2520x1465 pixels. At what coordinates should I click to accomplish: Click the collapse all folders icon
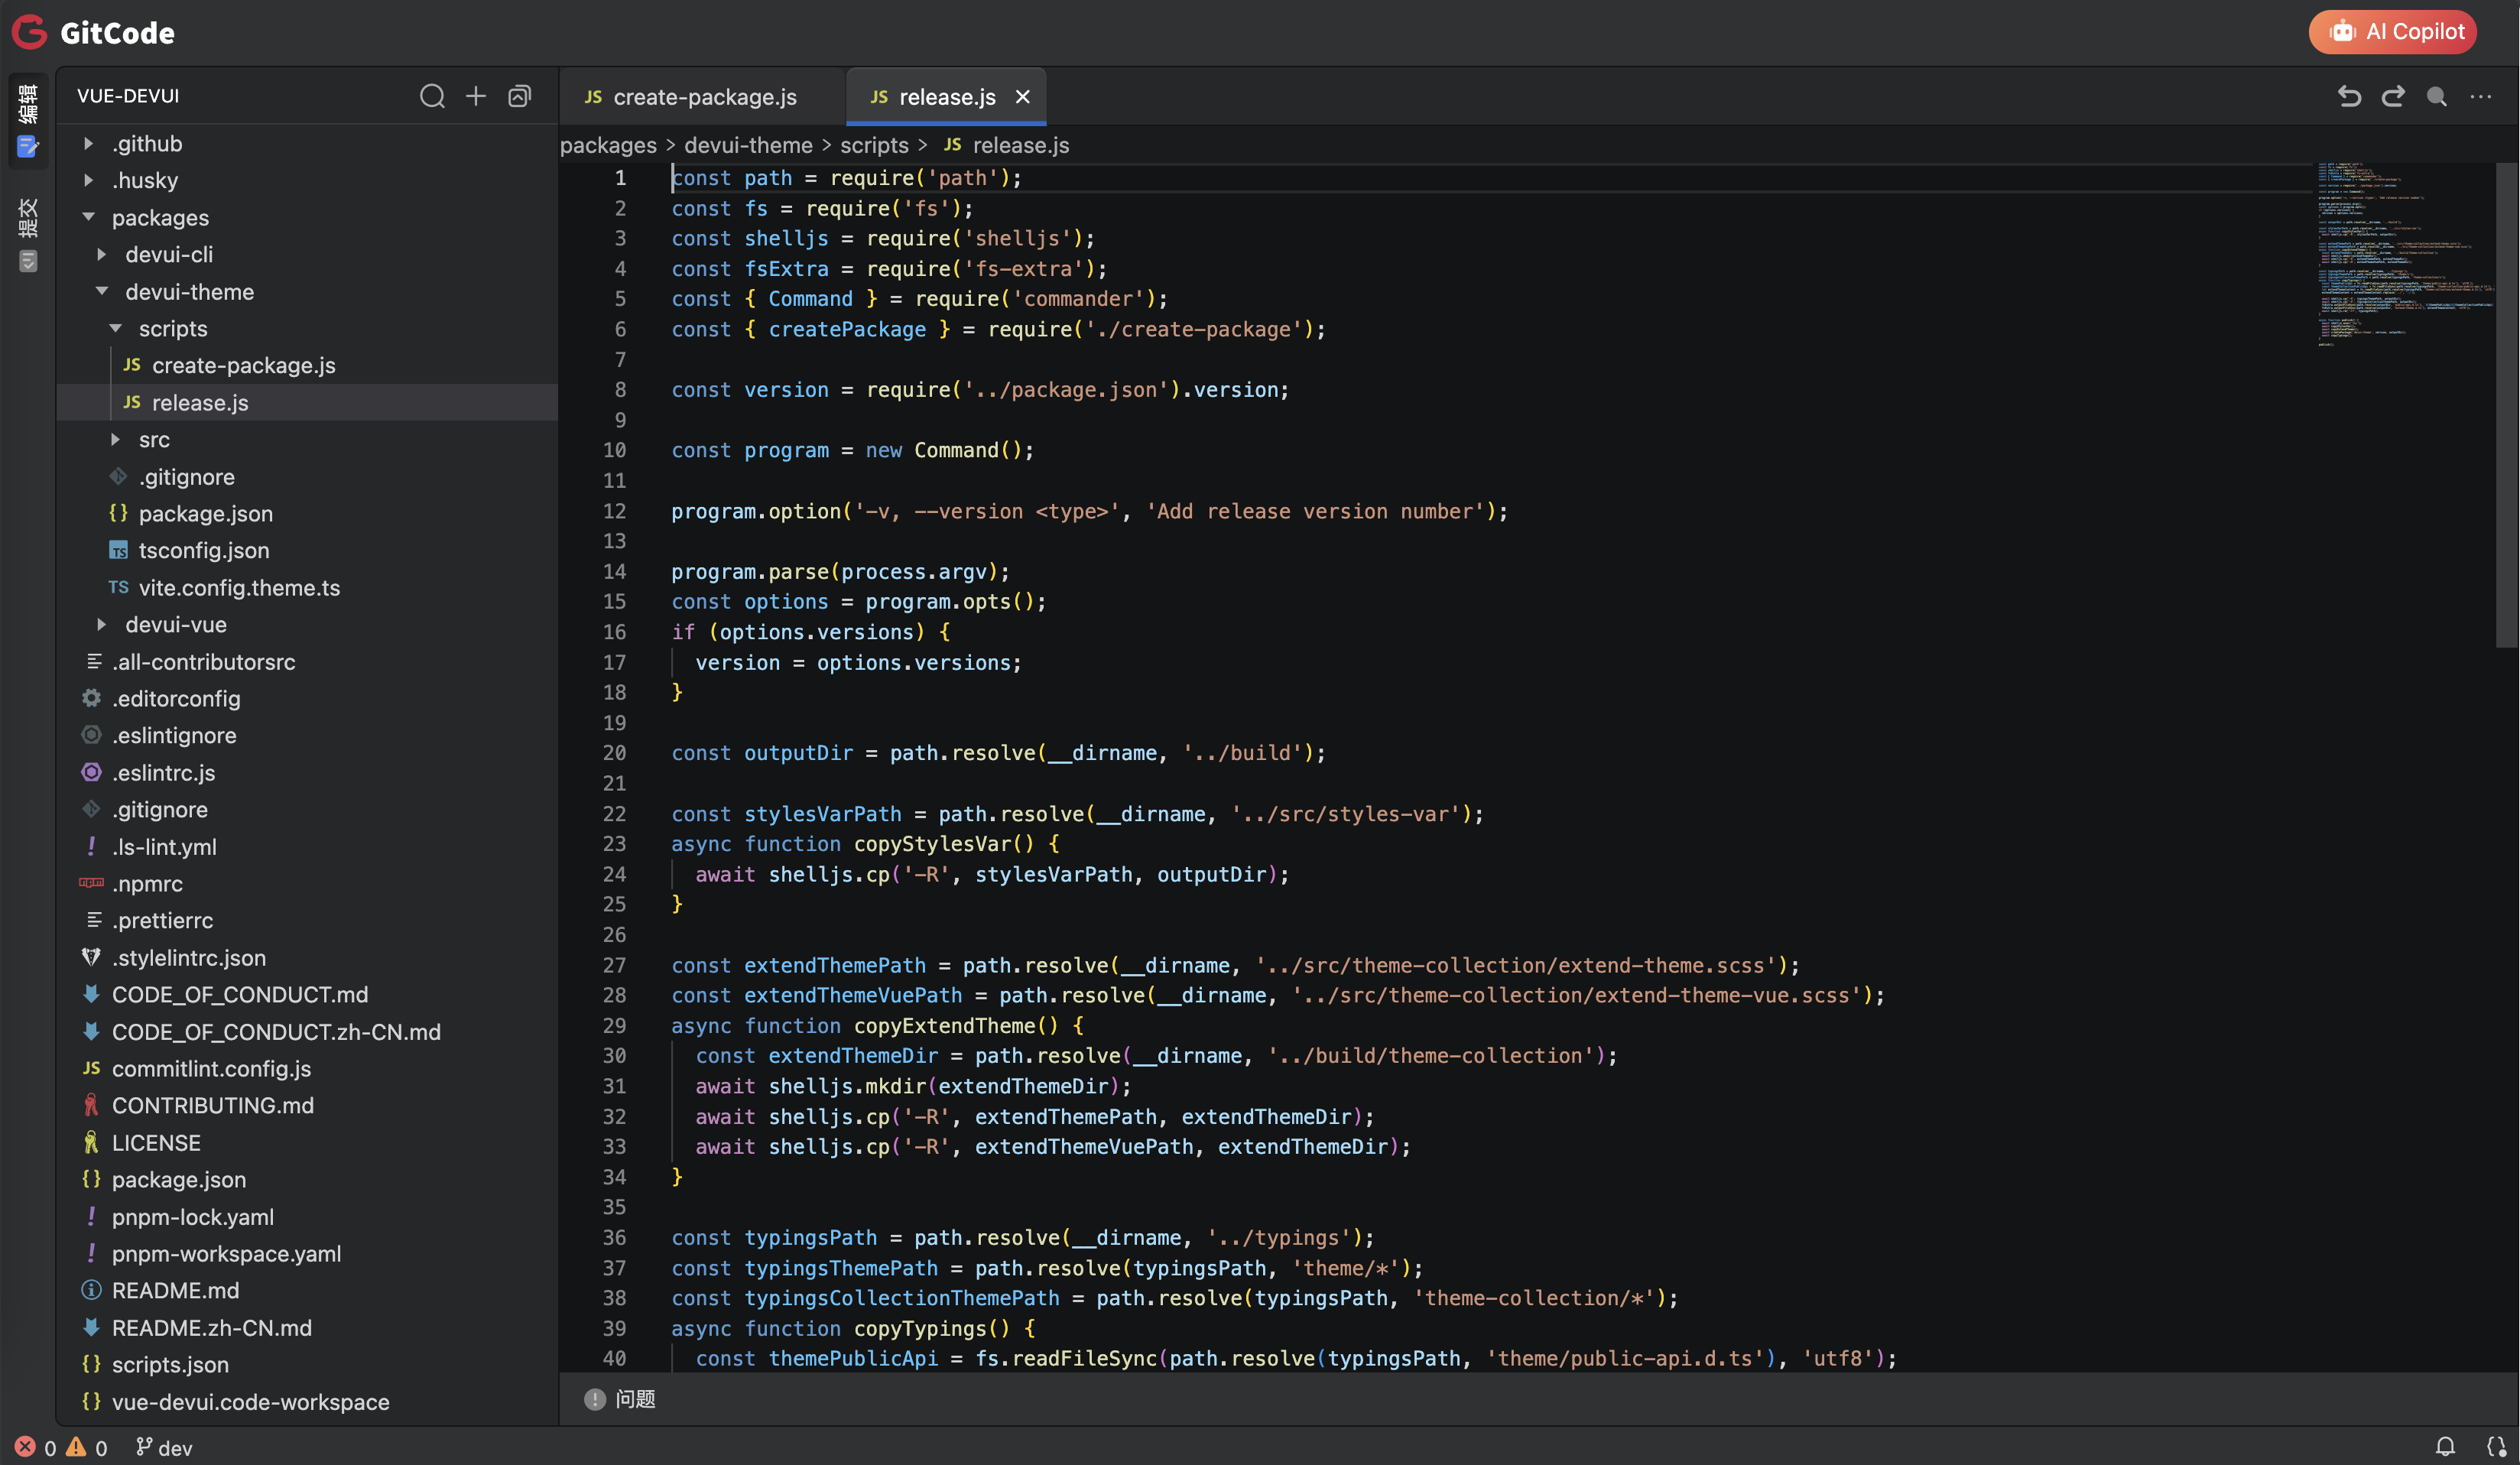[x=519, y=96]
